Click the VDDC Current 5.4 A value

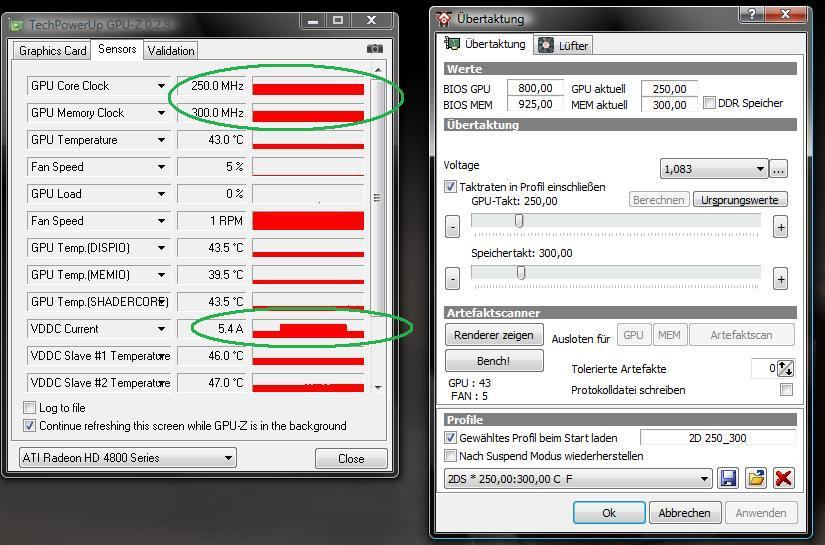point(212,329)
